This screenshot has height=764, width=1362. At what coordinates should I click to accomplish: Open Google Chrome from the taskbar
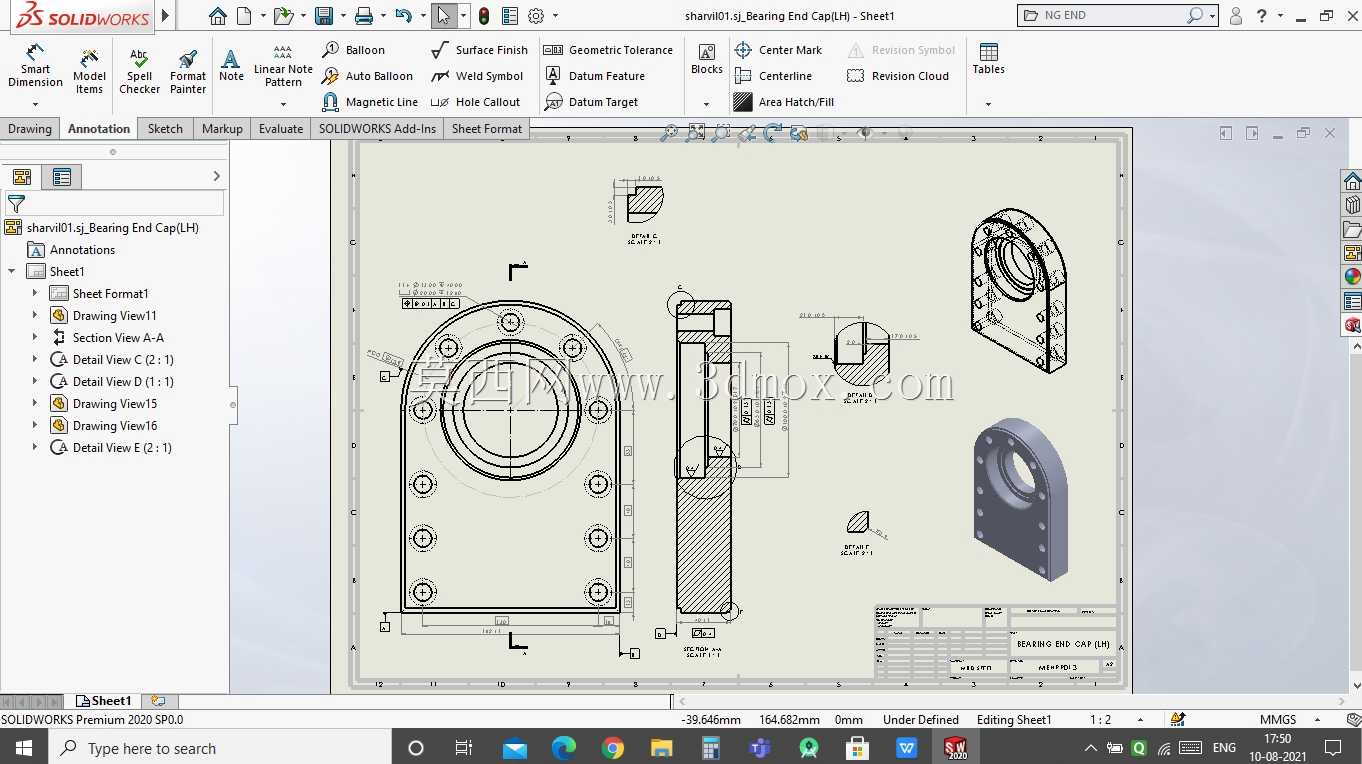(x=613, y=748)
